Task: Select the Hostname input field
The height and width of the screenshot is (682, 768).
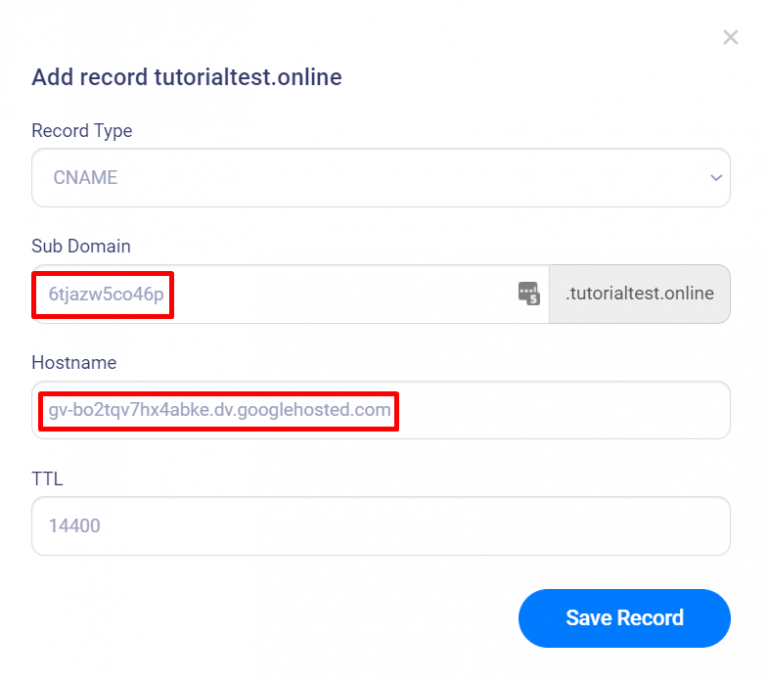Action: click(x=381, y=410)
